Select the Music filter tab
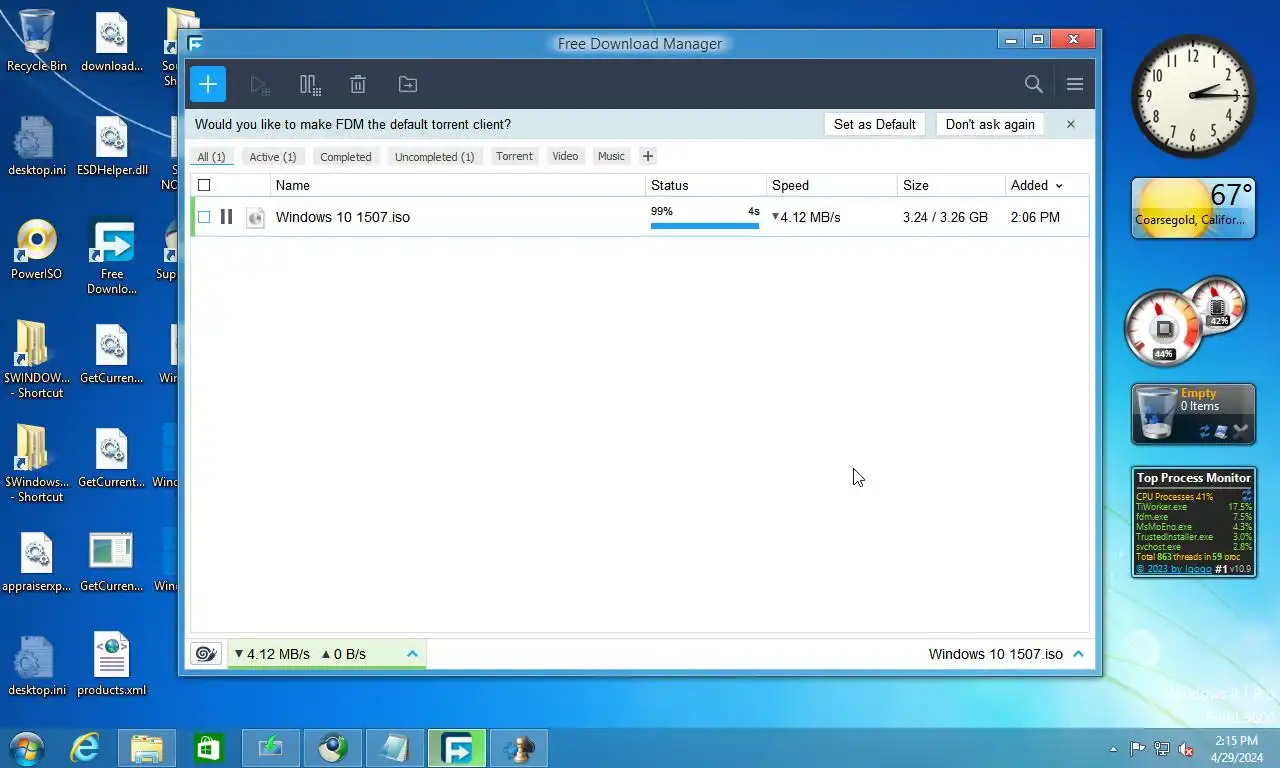 click(x=611, y=156)
